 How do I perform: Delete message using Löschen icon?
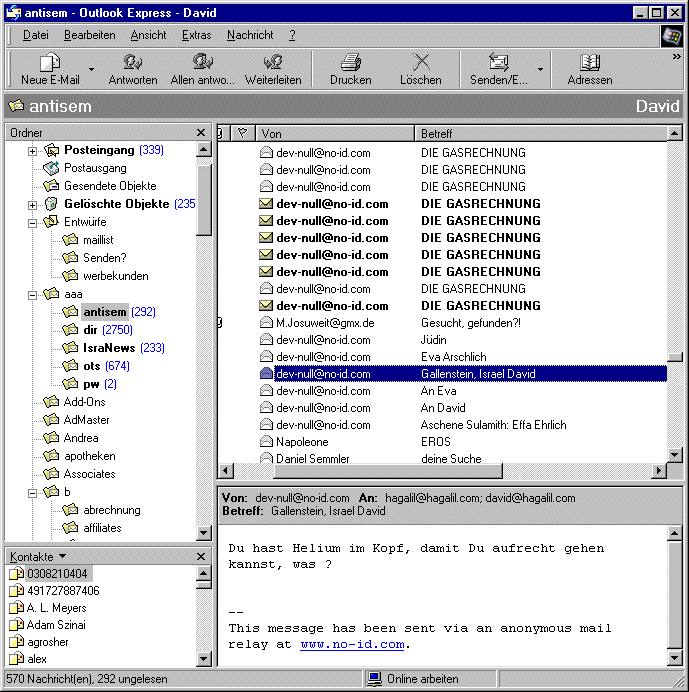[x=420, y=63]
